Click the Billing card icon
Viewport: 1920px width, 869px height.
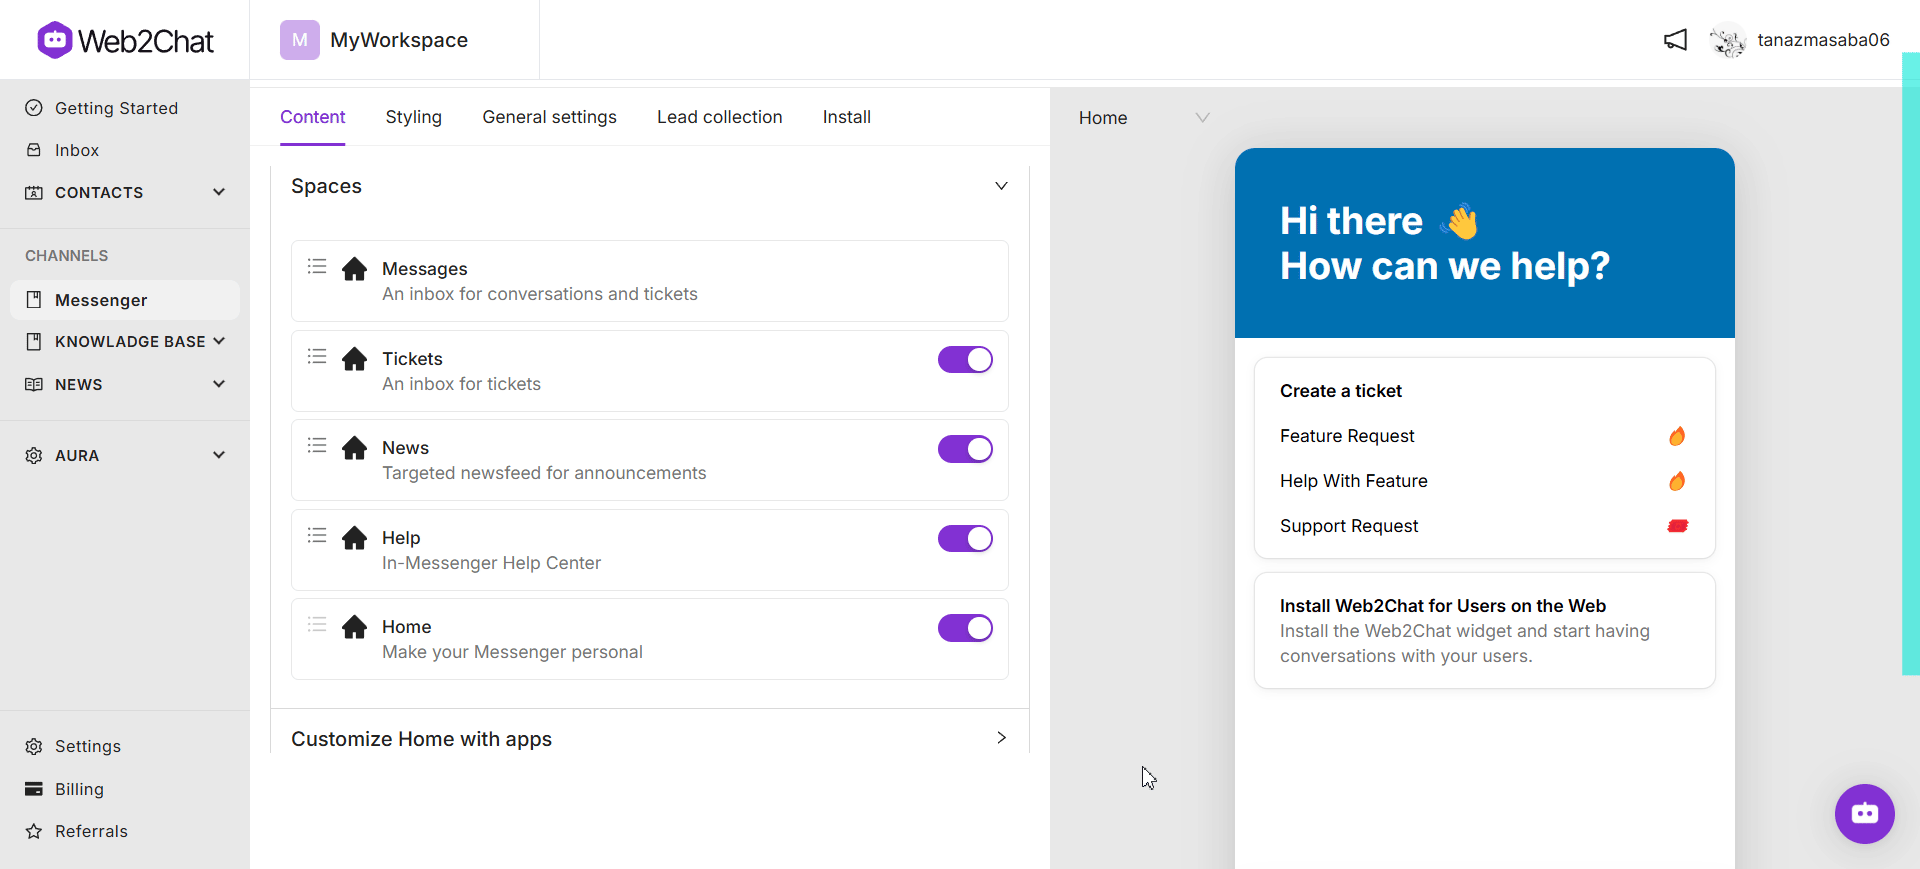point(34,789)
